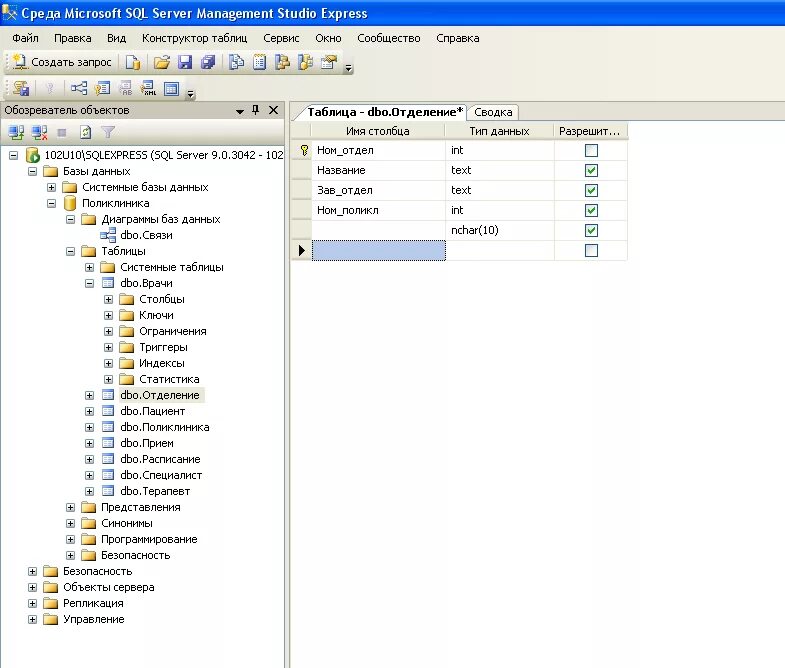Click the manage indexes and keys icon

point(102,89)
